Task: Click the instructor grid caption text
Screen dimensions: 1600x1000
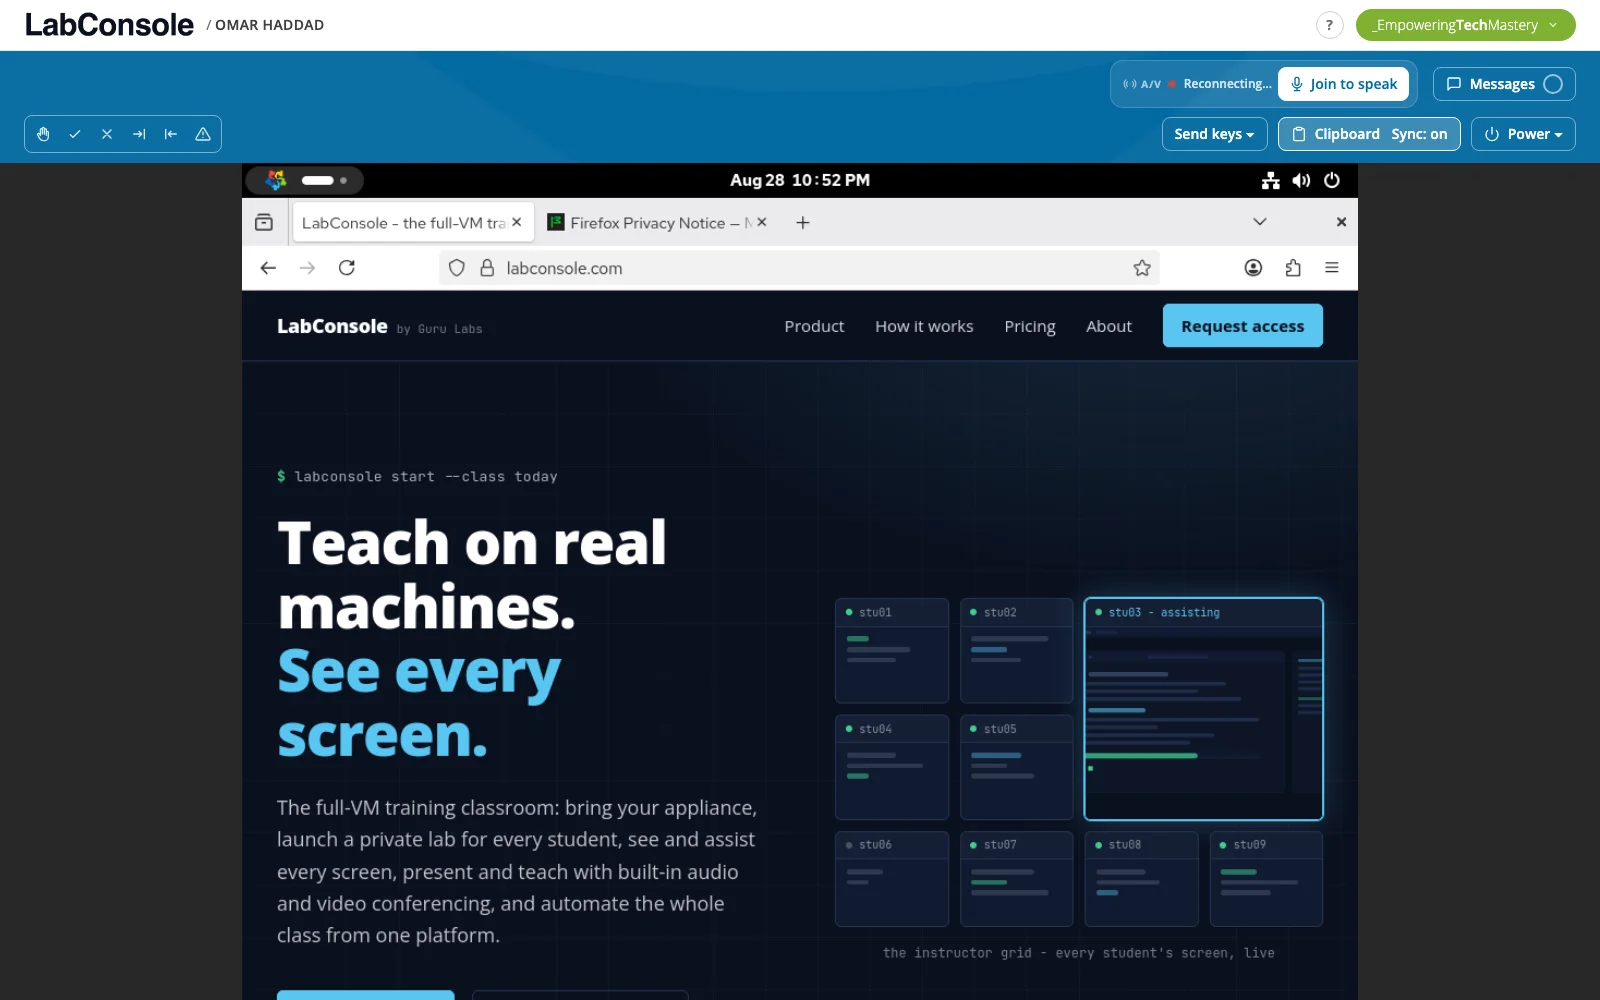Action: (1079, 953)
